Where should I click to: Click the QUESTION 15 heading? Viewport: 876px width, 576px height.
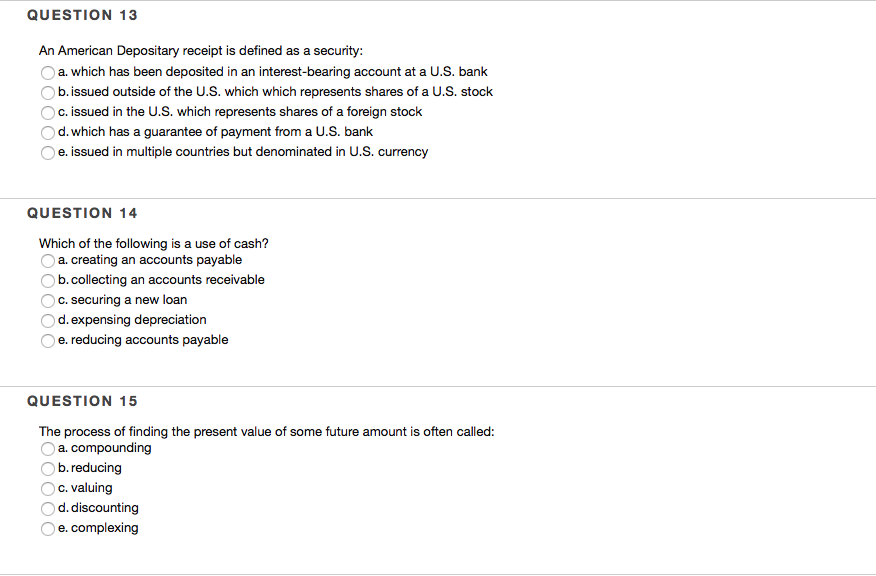click(x=82, y=400)
